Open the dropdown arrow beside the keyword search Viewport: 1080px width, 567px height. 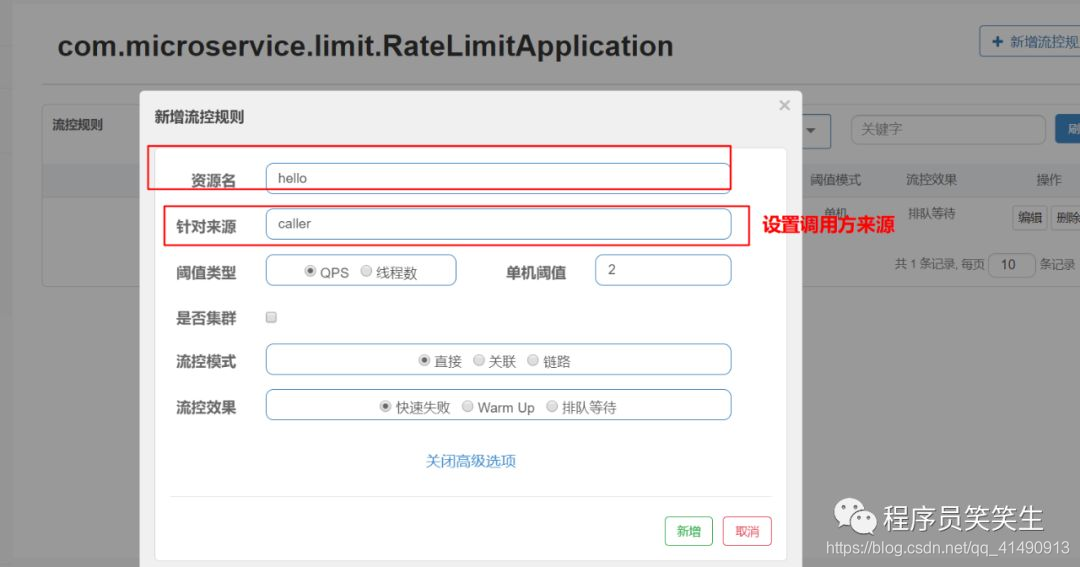point(811,130)
